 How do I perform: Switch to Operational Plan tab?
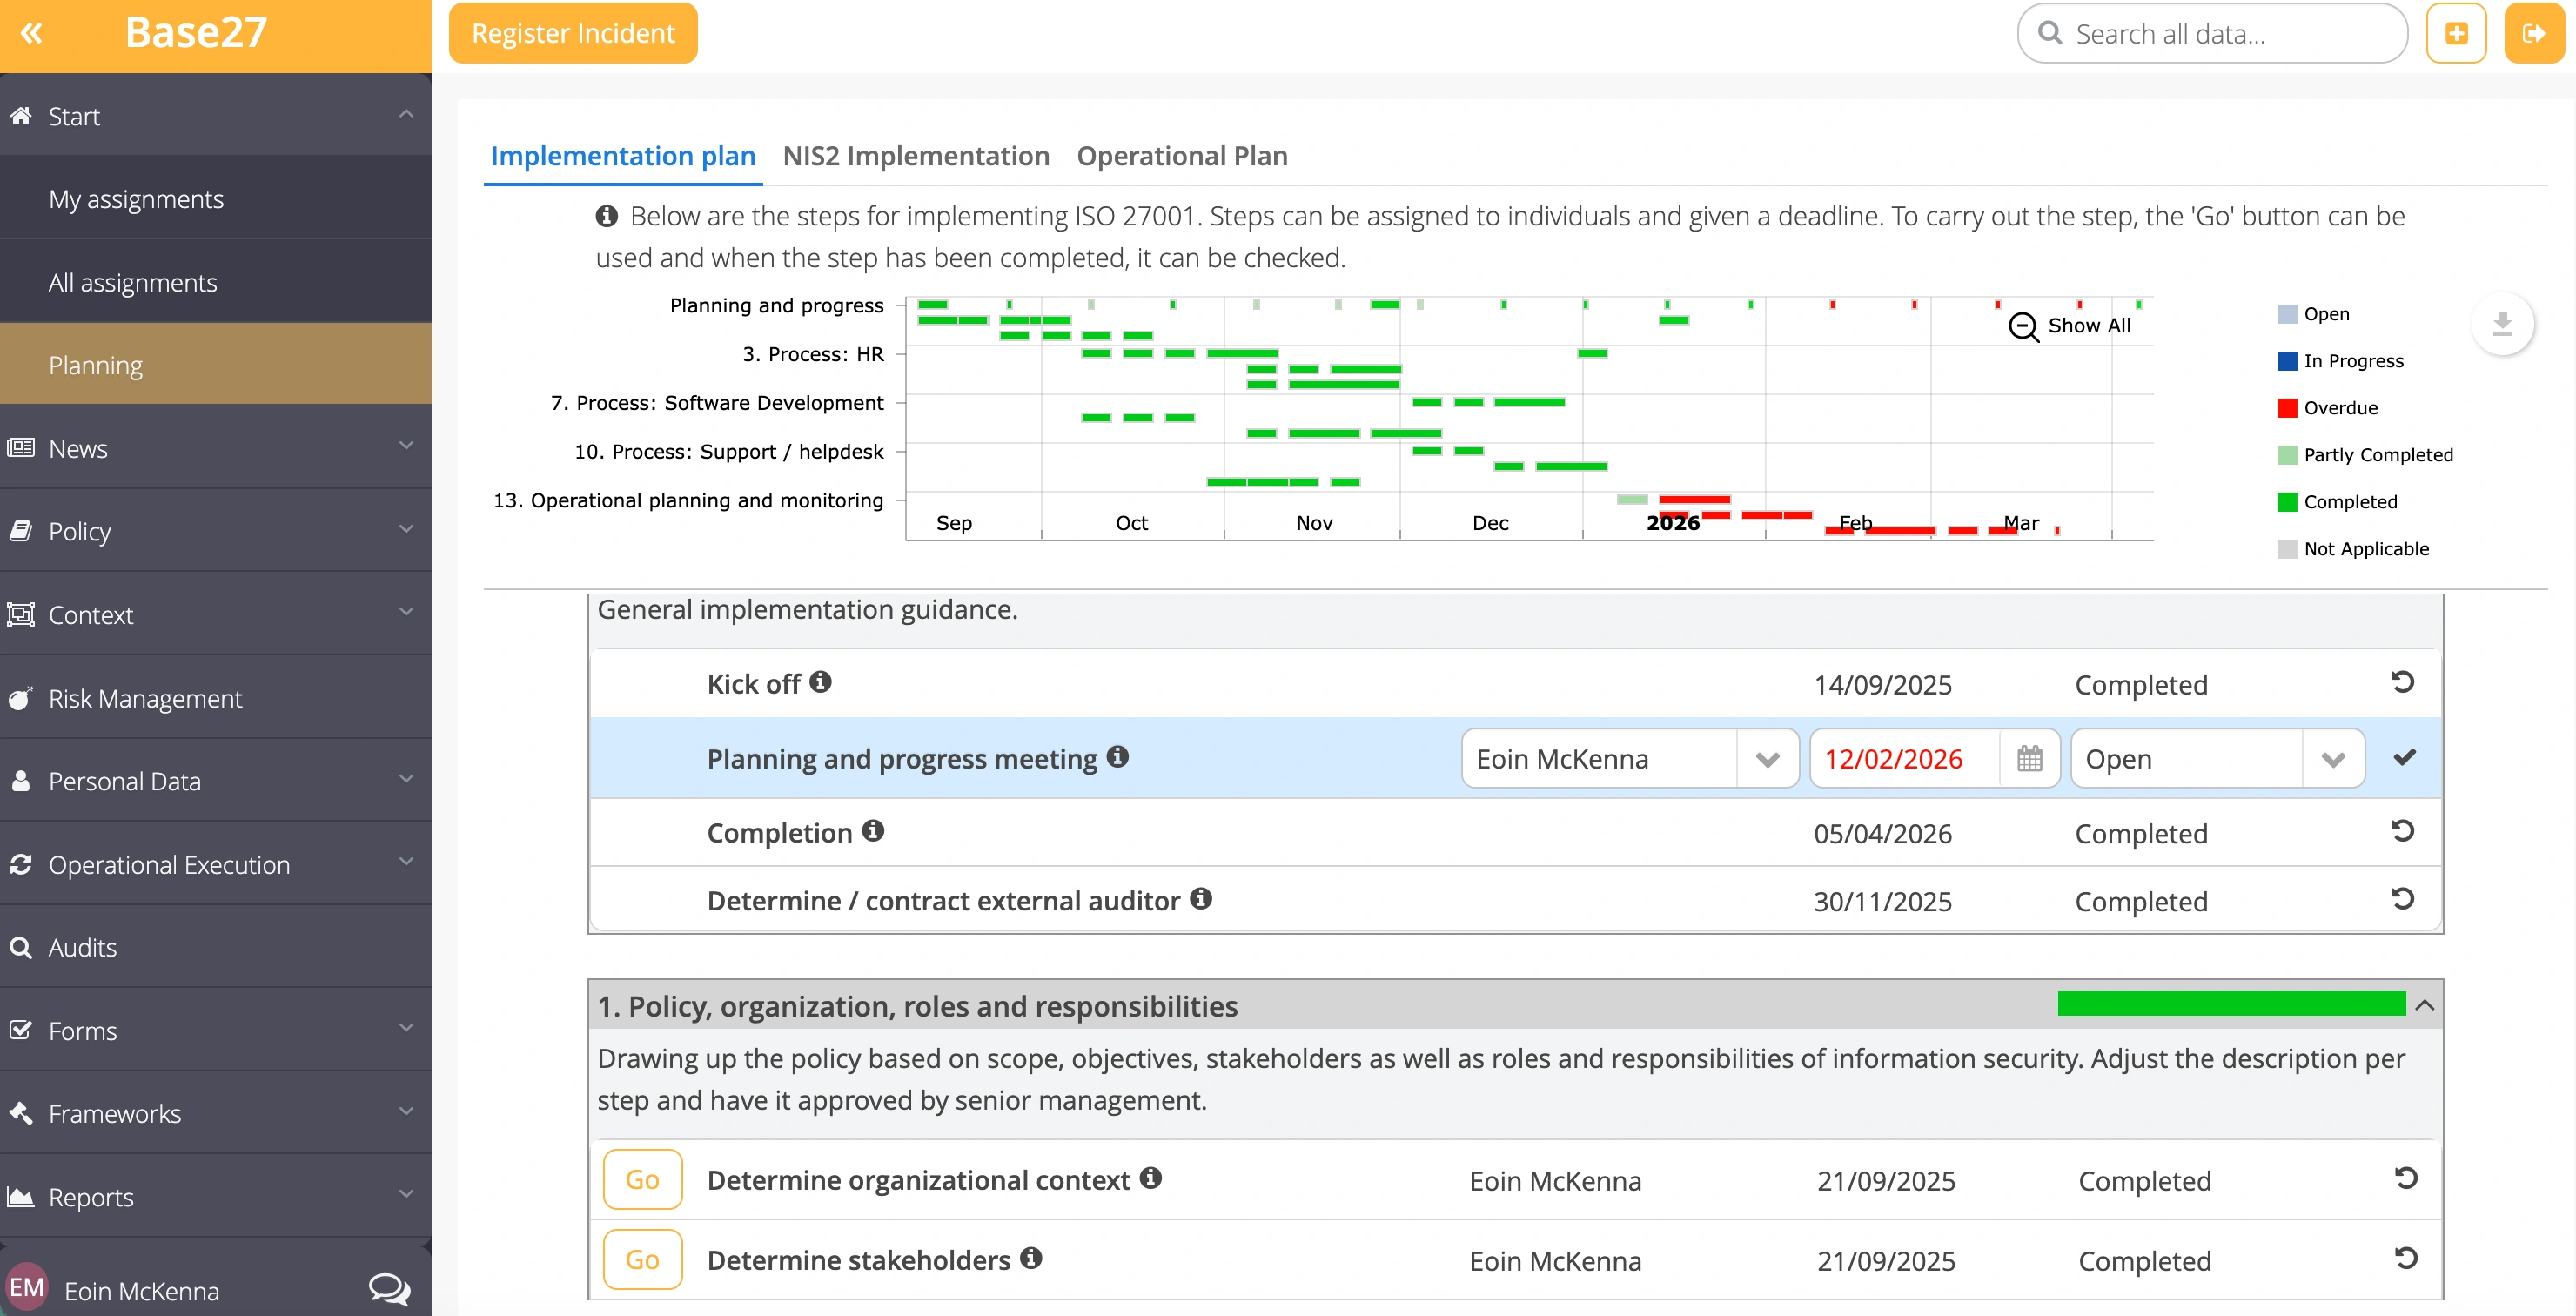coord(1181,156)
